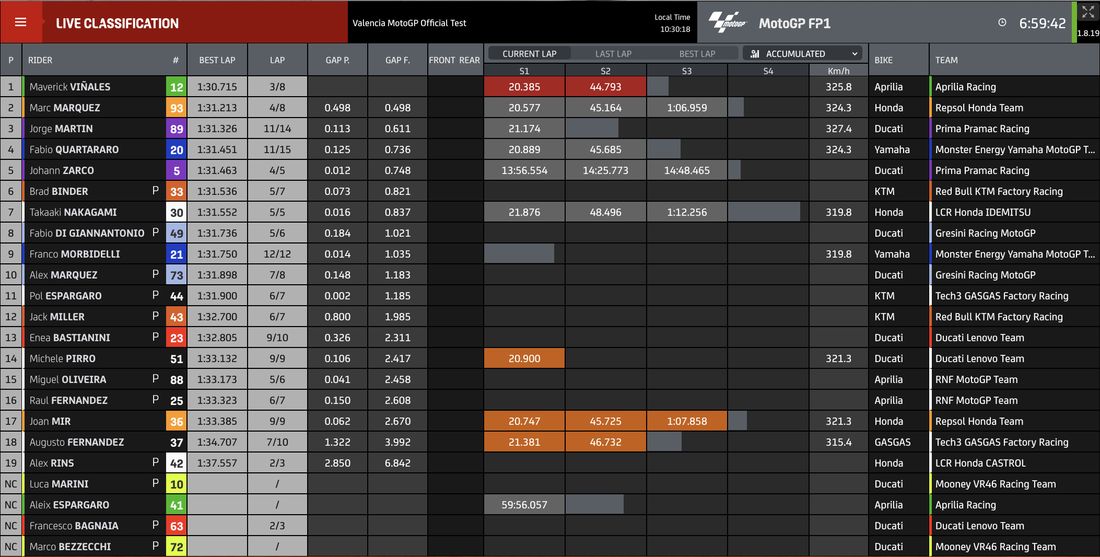Select rider Marco BEZZECCHI

click(70, 546)
